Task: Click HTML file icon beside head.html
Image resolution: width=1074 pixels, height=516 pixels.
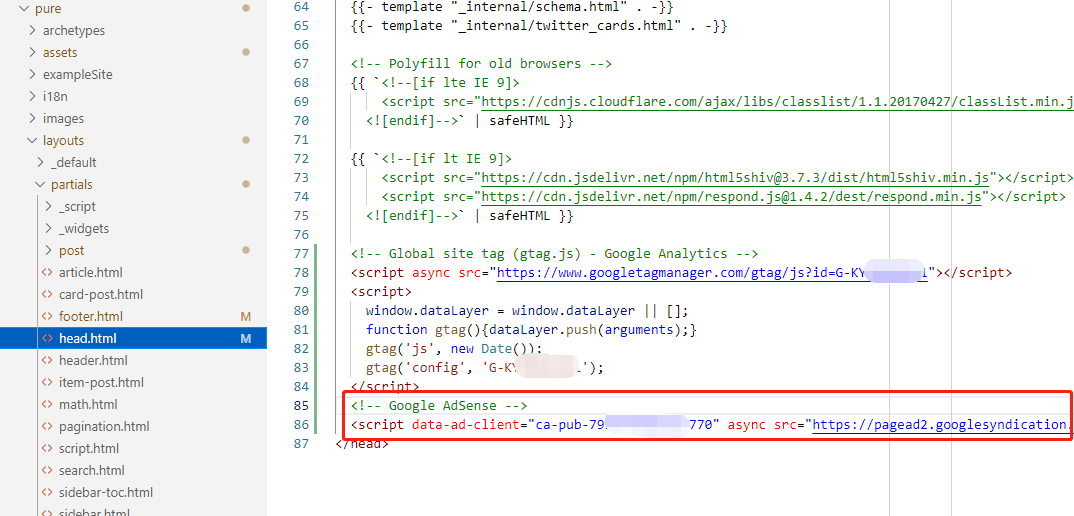Action: (x=47, y=339)
